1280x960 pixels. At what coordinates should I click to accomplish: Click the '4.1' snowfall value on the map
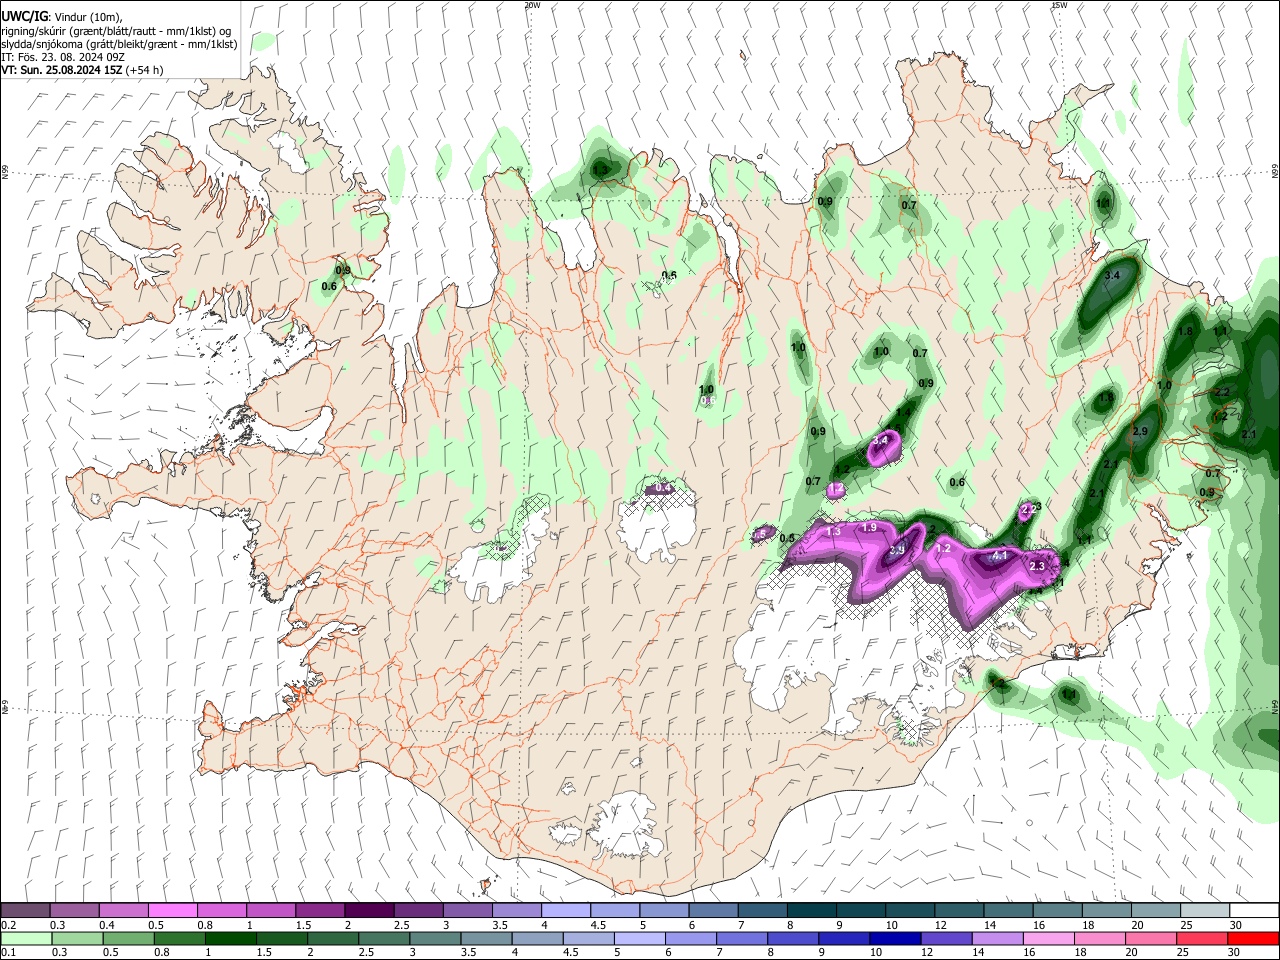[999, 555]
